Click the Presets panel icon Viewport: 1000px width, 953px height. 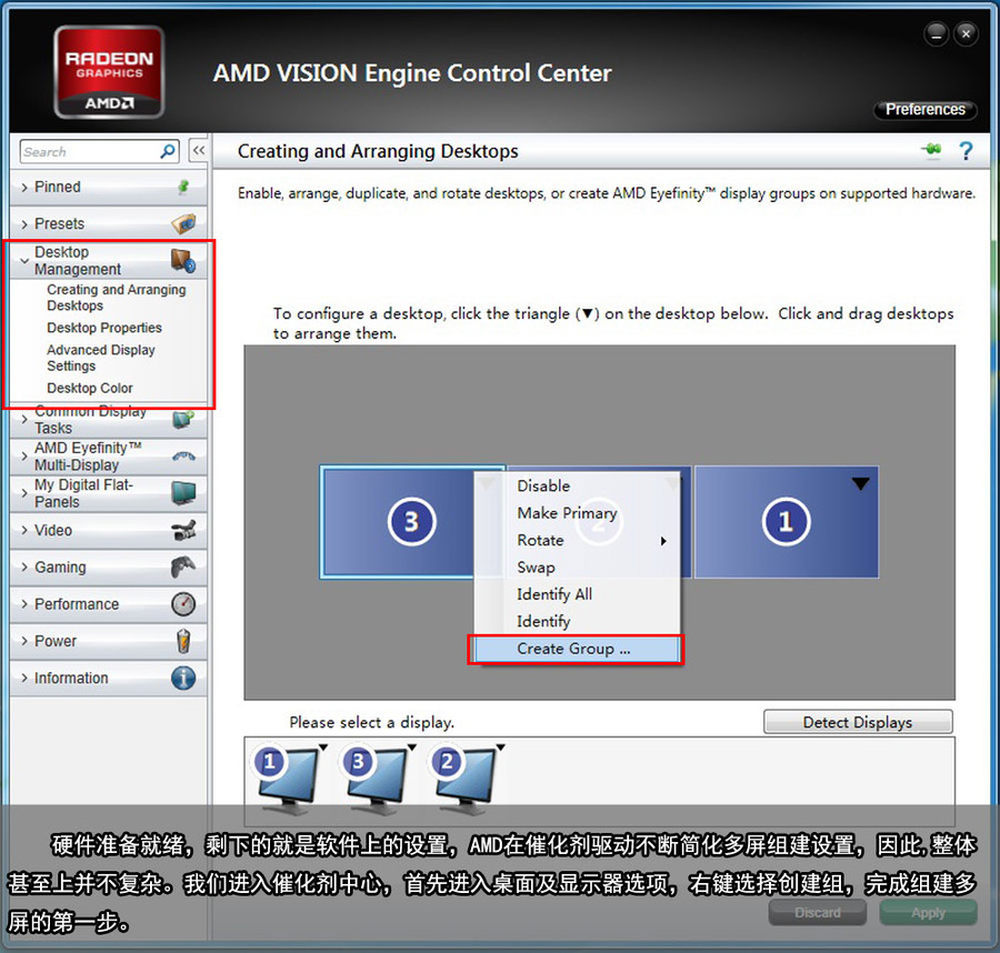[184, 224]
